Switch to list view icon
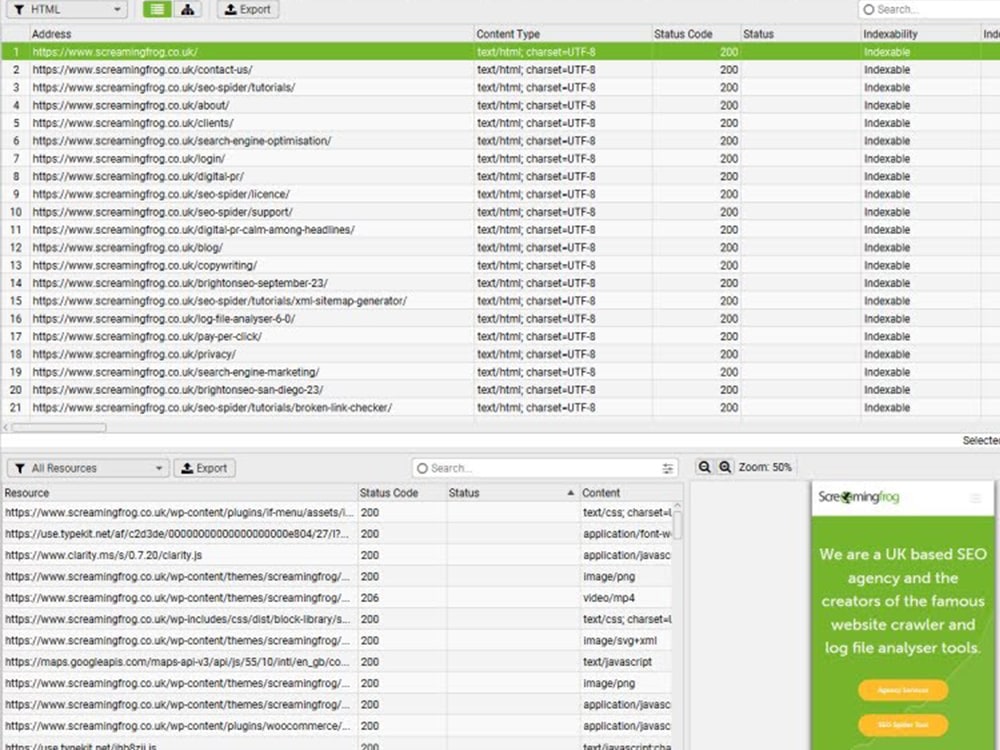 [x=157, y=10]
